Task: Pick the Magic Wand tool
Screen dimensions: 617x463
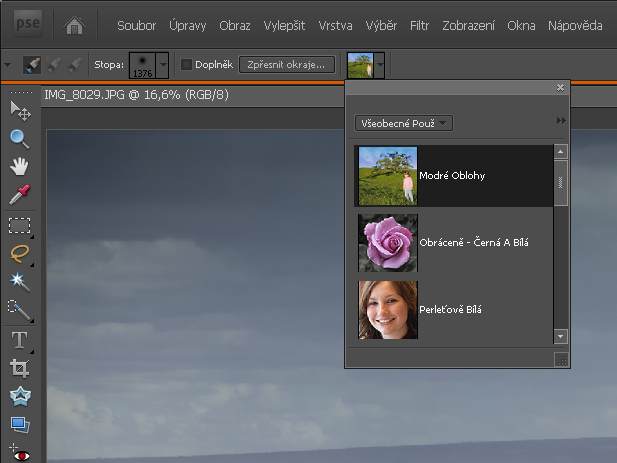Action: pos(19,281)
